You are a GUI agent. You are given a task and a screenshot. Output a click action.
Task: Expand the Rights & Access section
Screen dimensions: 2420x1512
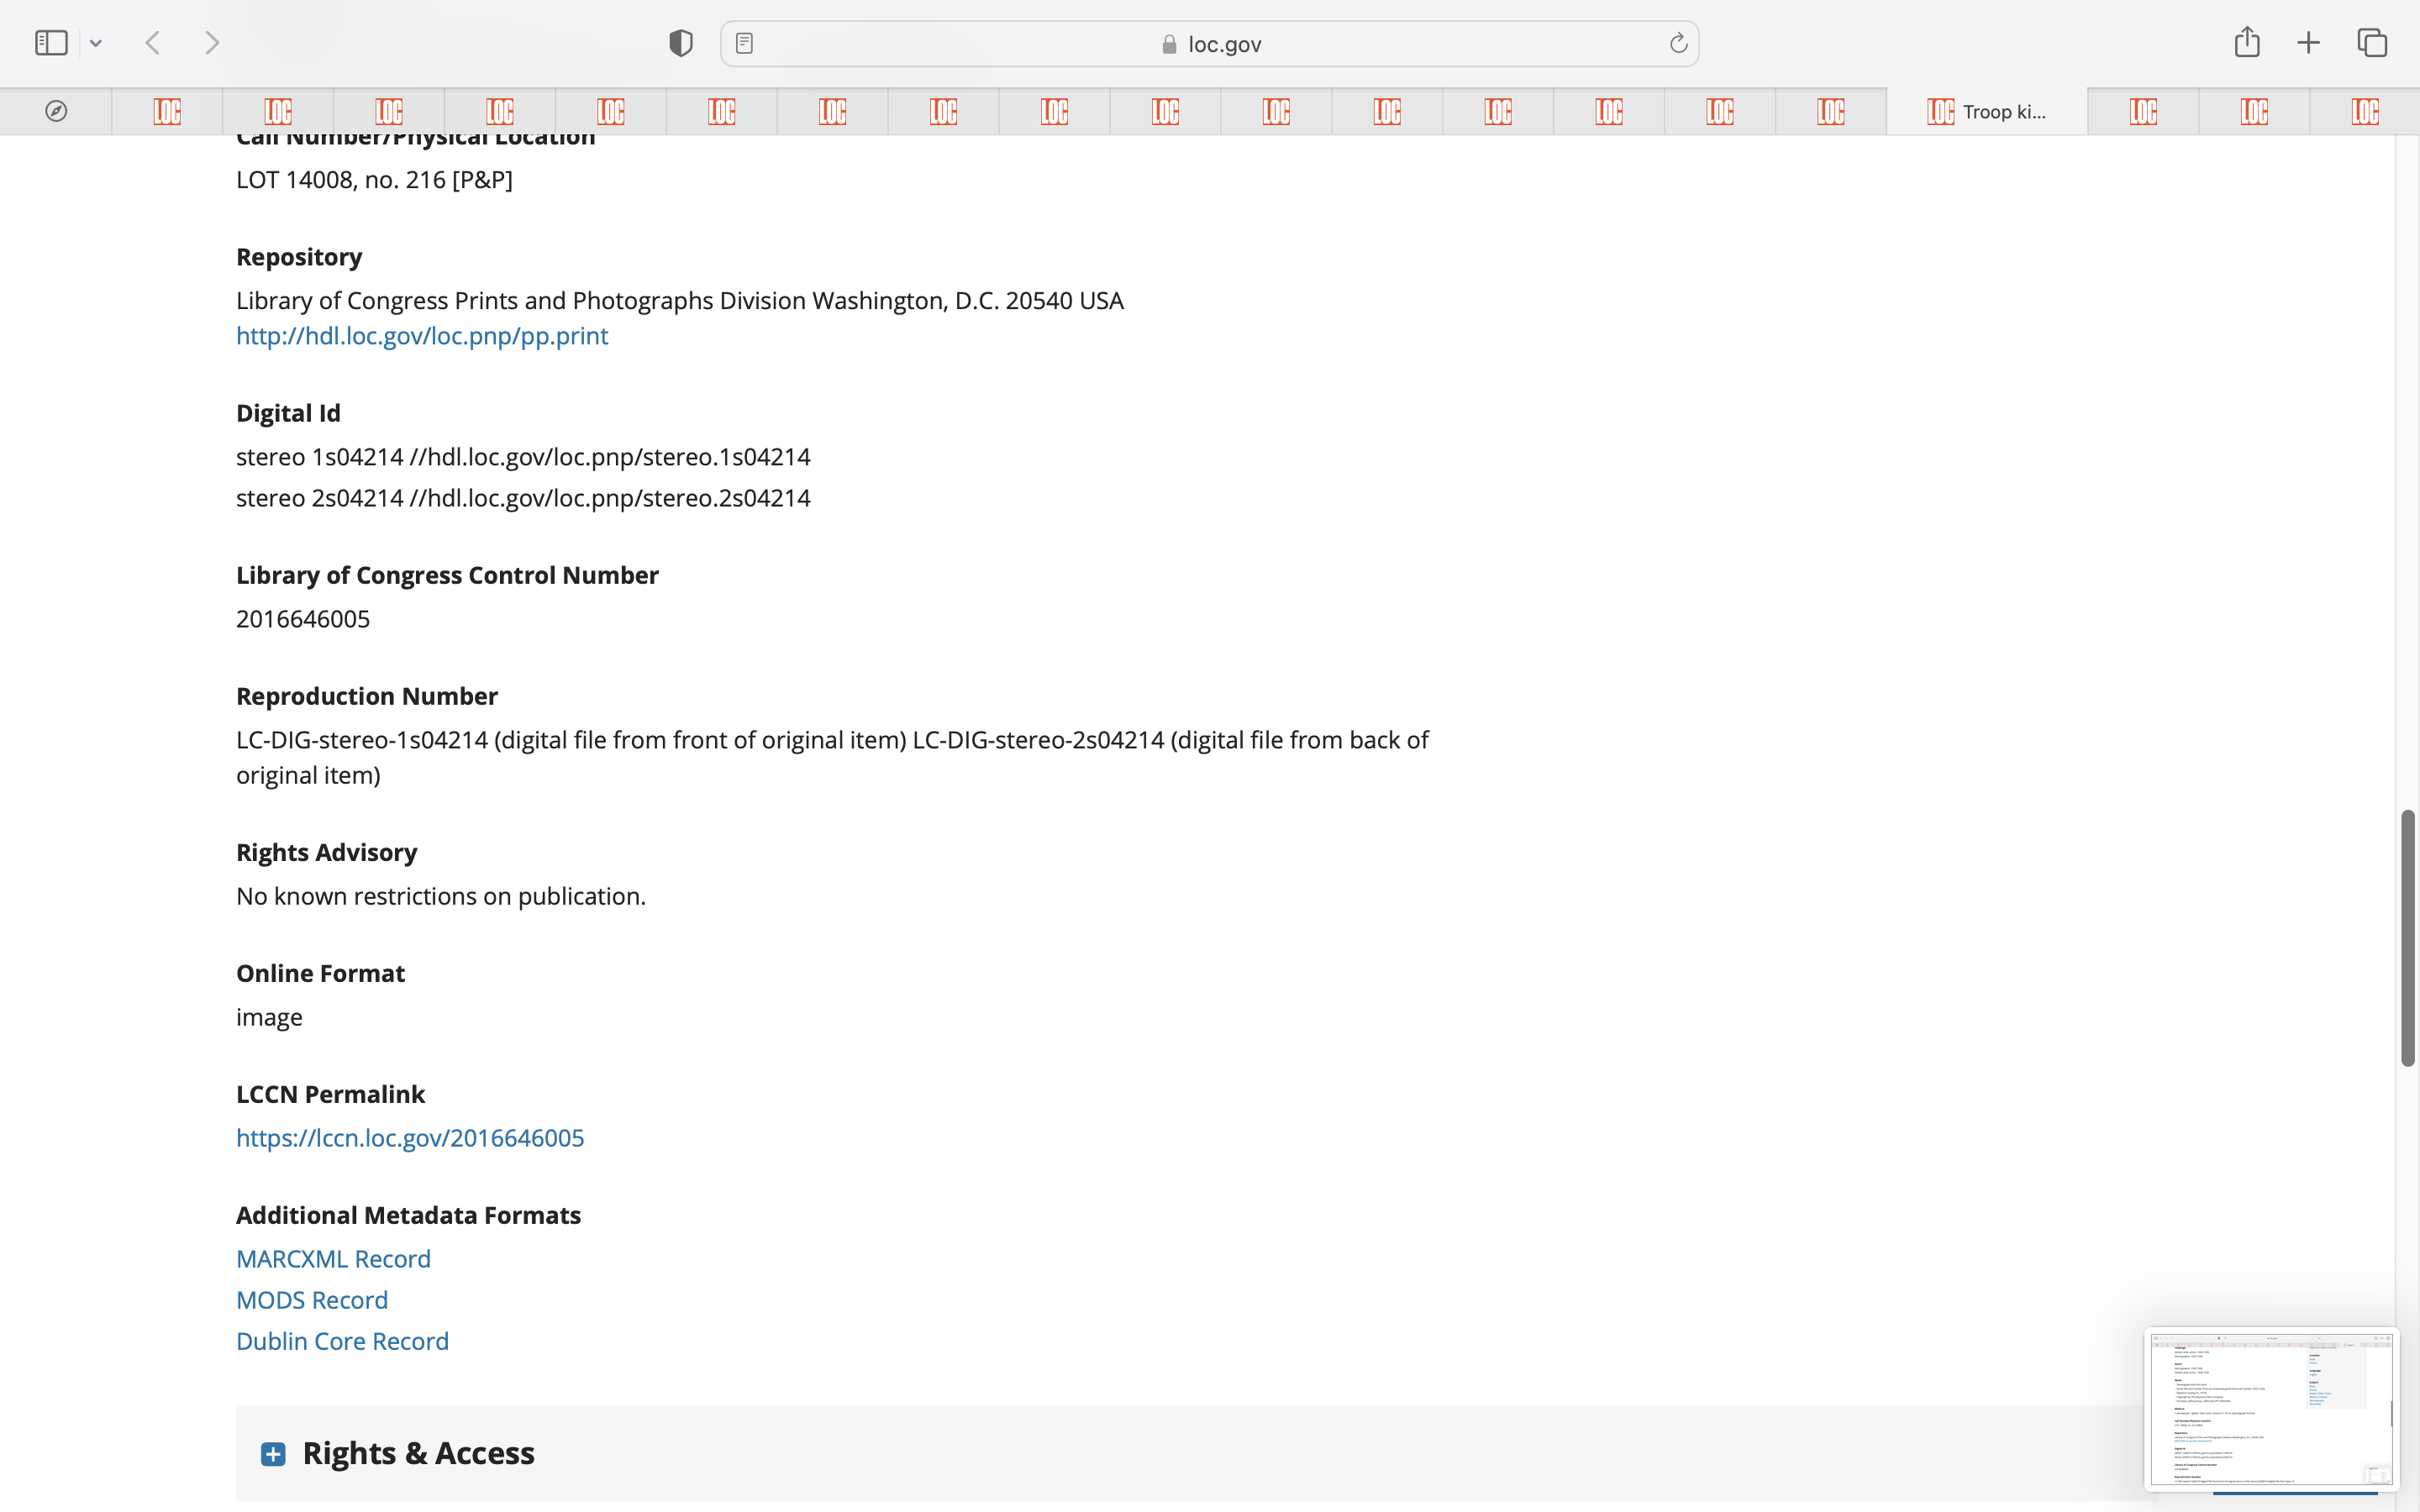click(273, 1453)
